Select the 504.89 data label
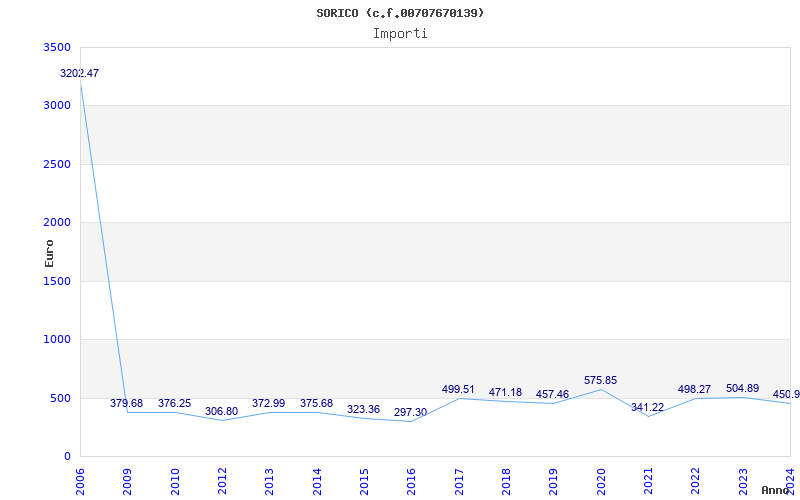Image resolution: width=800 pixels, height=500 pixels. coord(742,388)
